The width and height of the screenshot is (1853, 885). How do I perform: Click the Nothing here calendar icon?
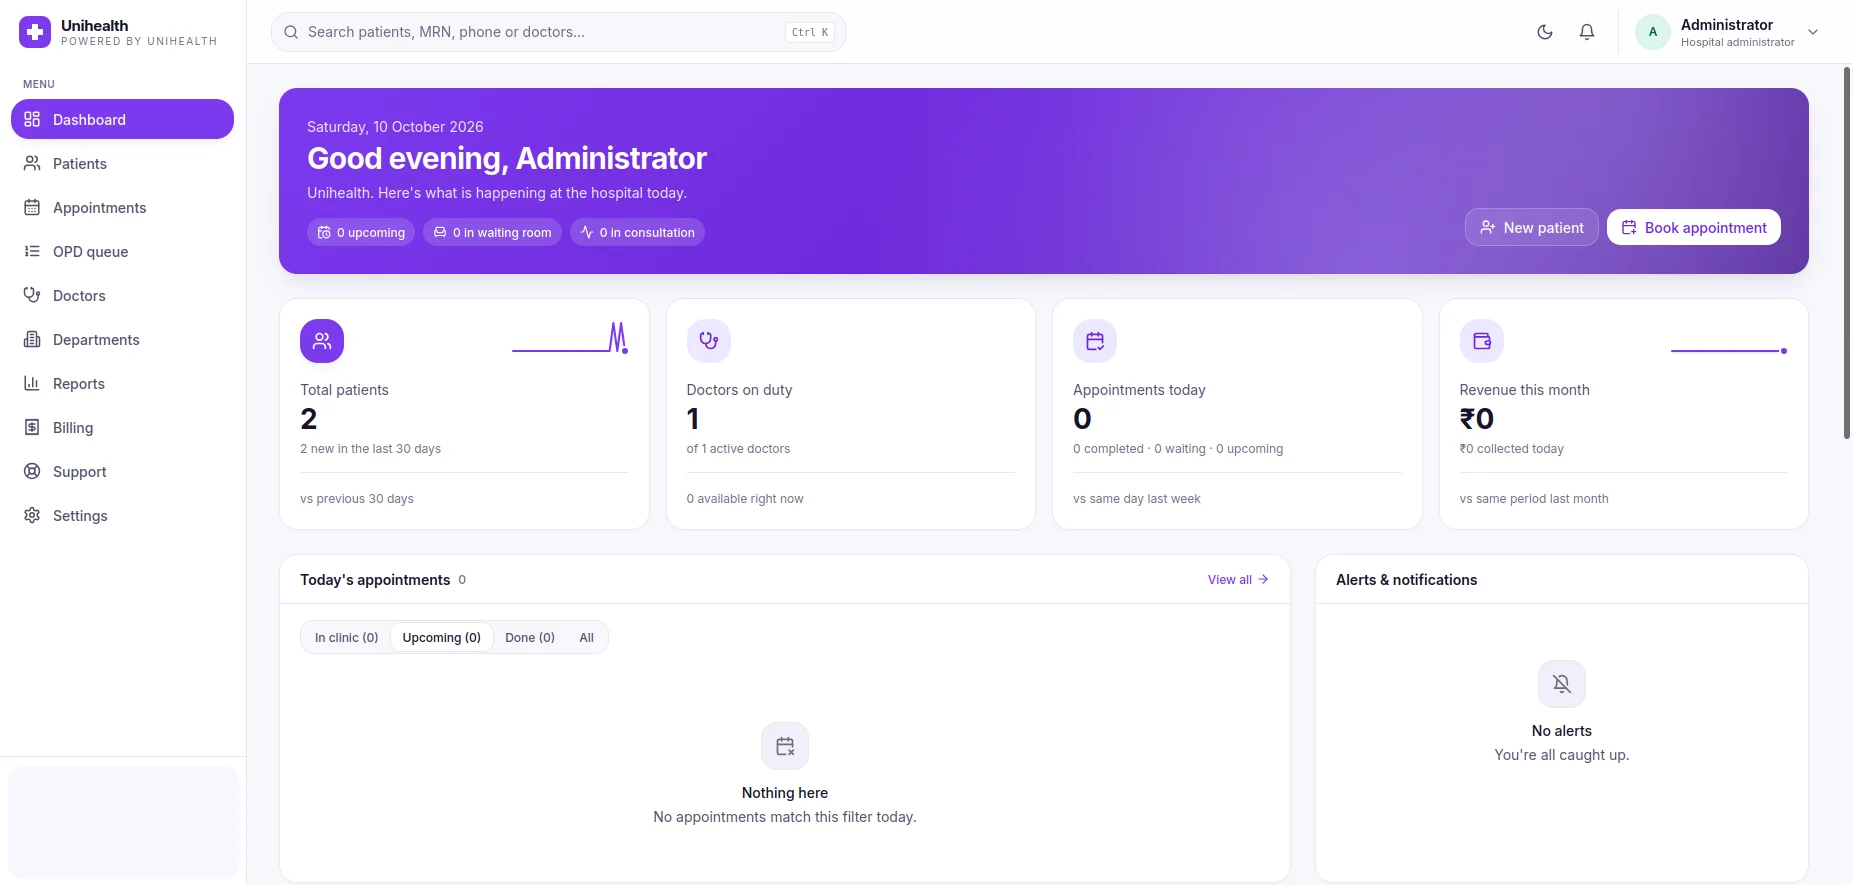point(785,746)
